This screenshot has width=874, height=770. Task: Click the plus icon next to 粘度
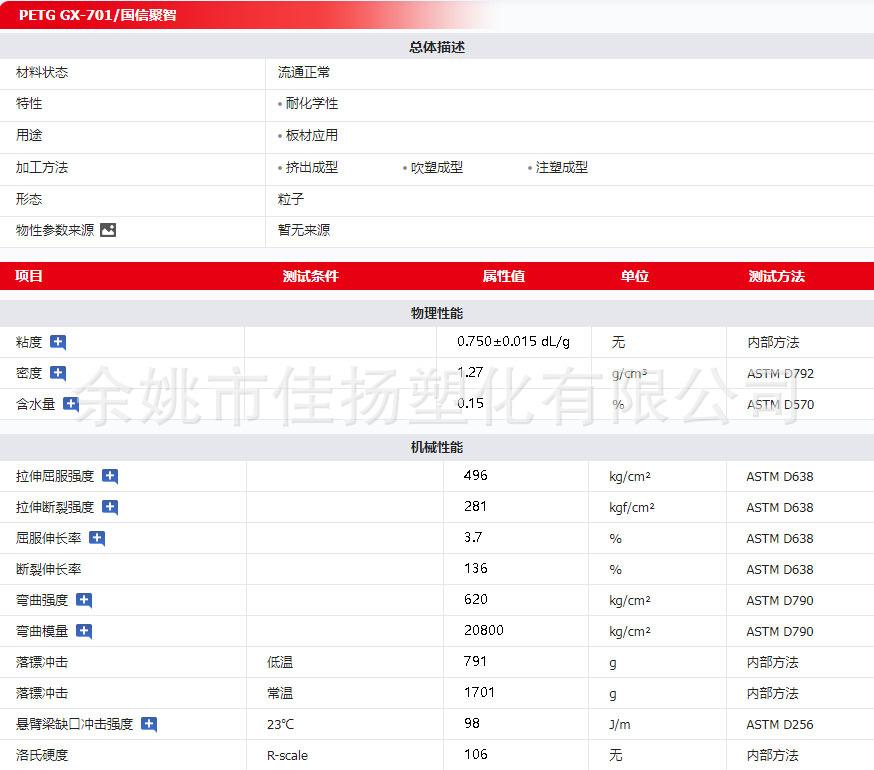pyautogui.click(x=58, y=342)
